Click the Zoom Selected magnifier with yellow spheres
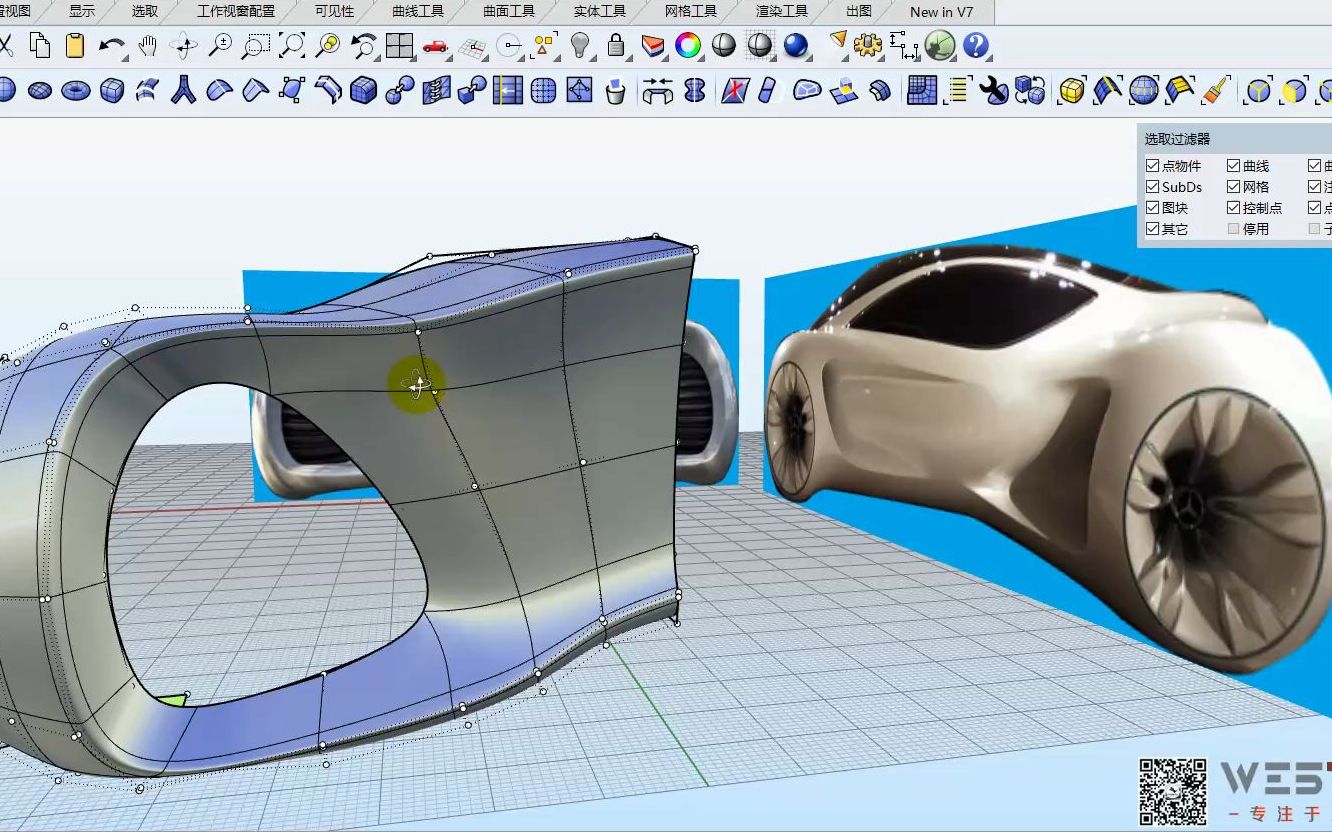This screenshot has height=832, width=1332. [328, 46]
